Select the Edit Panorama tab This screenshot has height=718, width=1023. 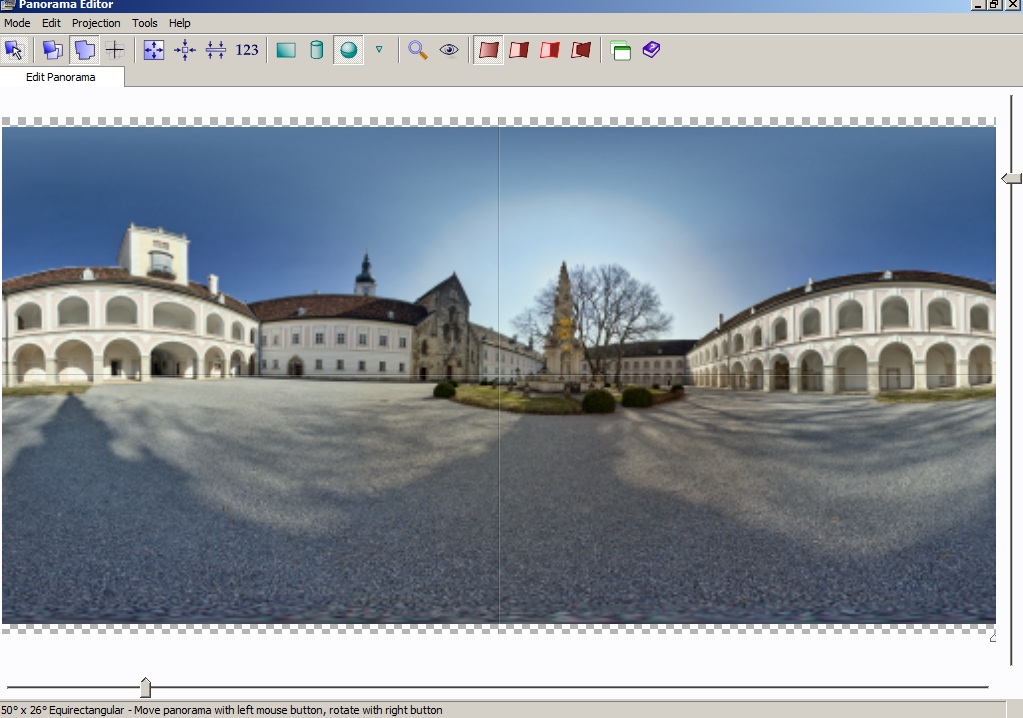click(61, 77)
